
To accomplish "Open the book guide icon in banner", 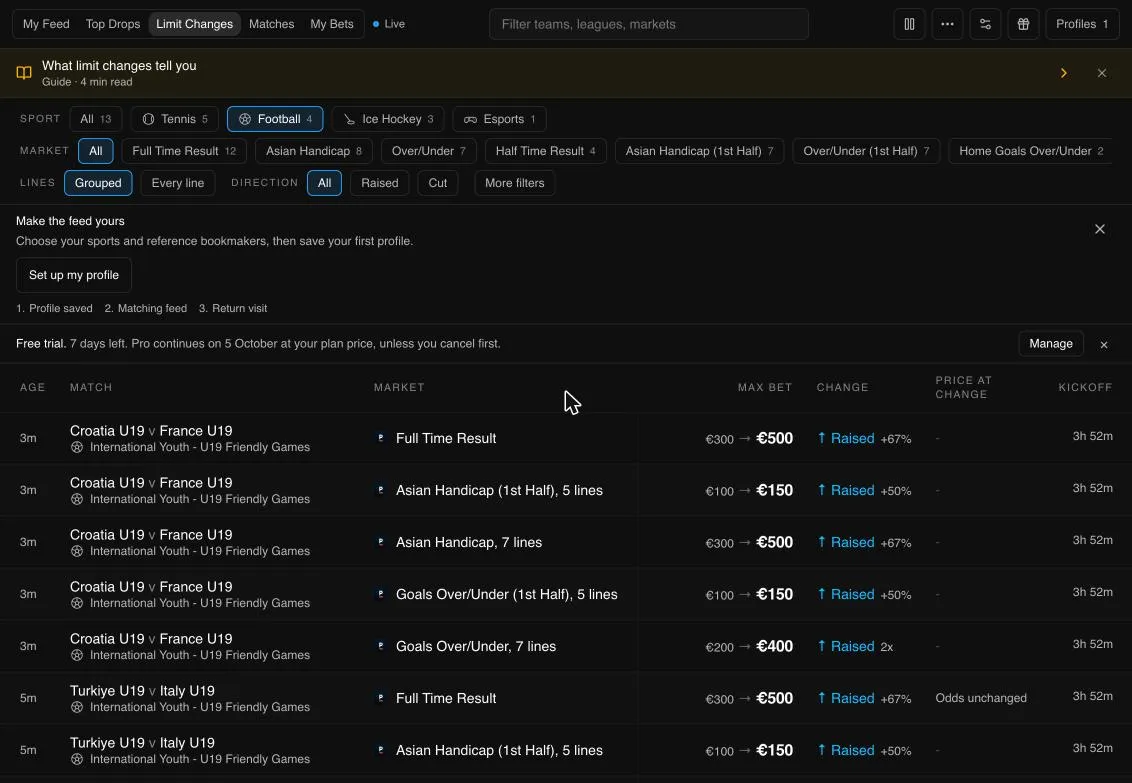I will [x=24, y=73].
